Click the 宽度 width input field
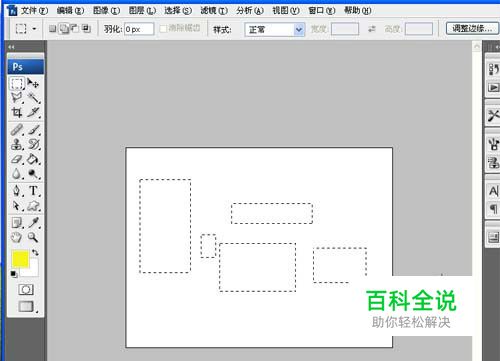This screenshot has width=500, height=361. (x=345, y=29)
